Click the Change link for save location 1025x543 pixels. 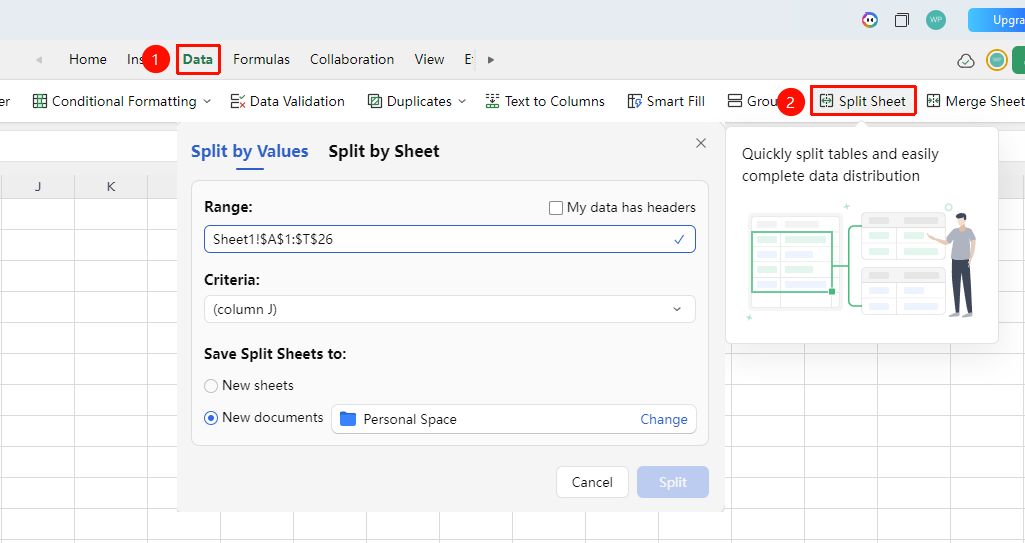point(664,420)
